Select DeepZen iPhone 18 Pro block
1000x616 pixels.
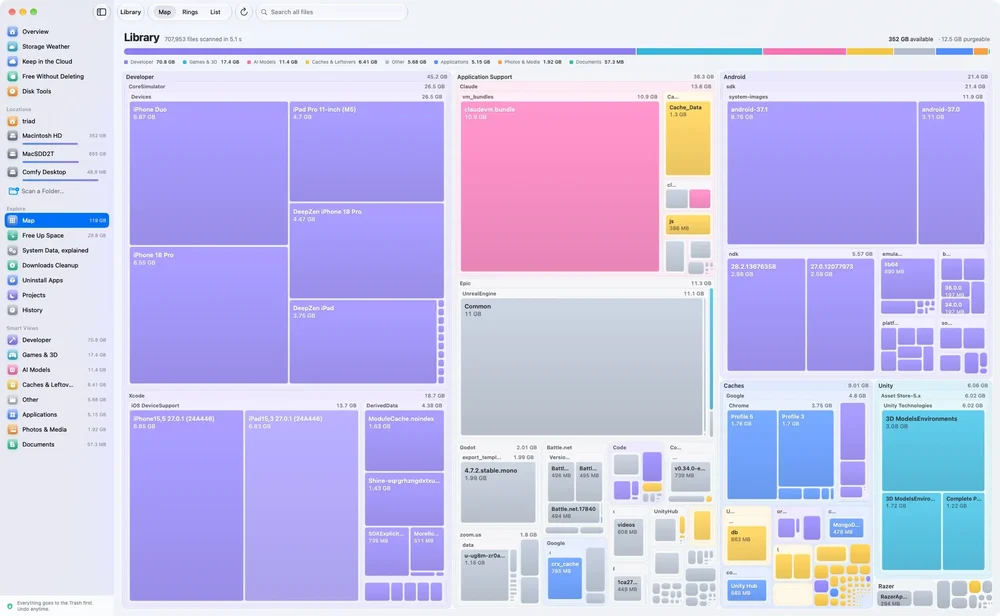coord(367,251)
